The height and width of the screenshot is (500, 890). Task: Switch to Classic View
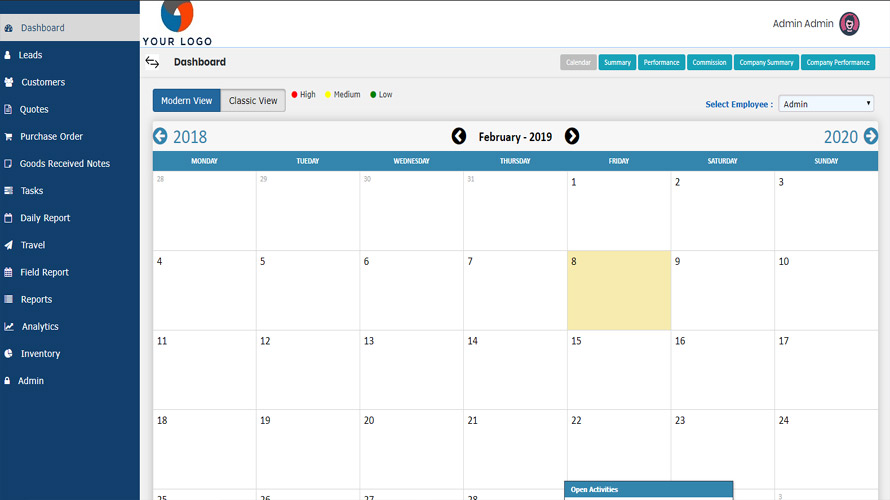pyautogui.click(x=253, y=100)
